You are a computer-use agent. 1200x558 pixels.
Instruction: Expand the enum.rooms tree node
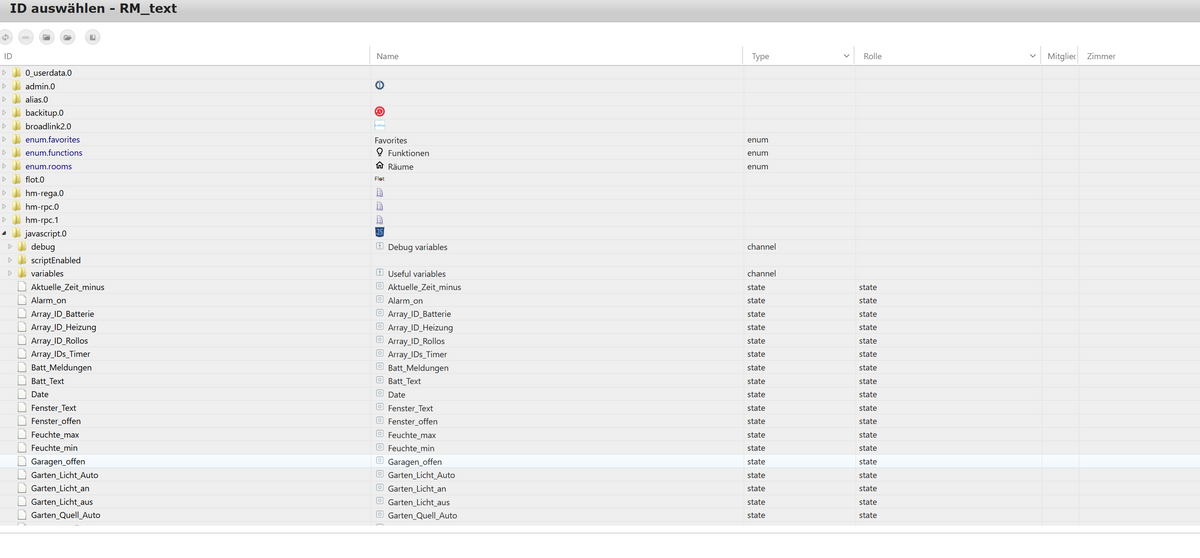click(4, 166)
